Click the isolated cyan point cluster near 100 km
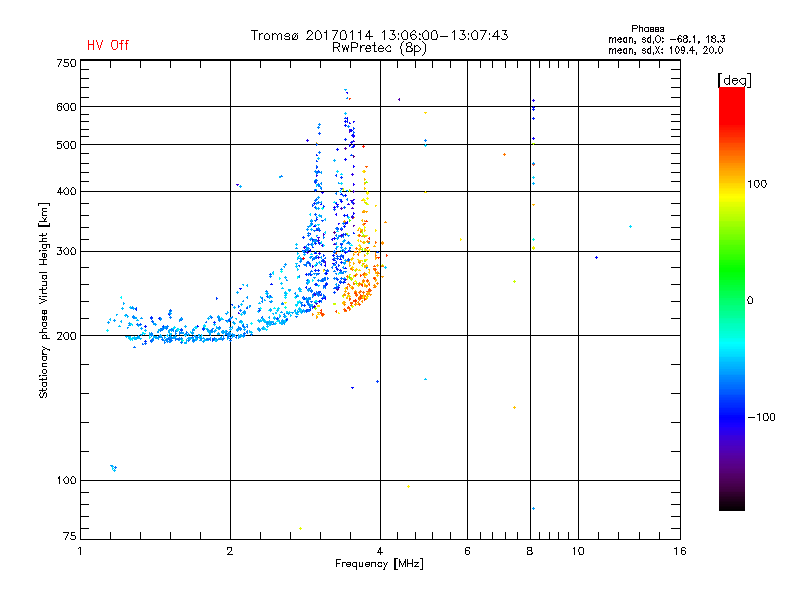 (x=114, y=468)
